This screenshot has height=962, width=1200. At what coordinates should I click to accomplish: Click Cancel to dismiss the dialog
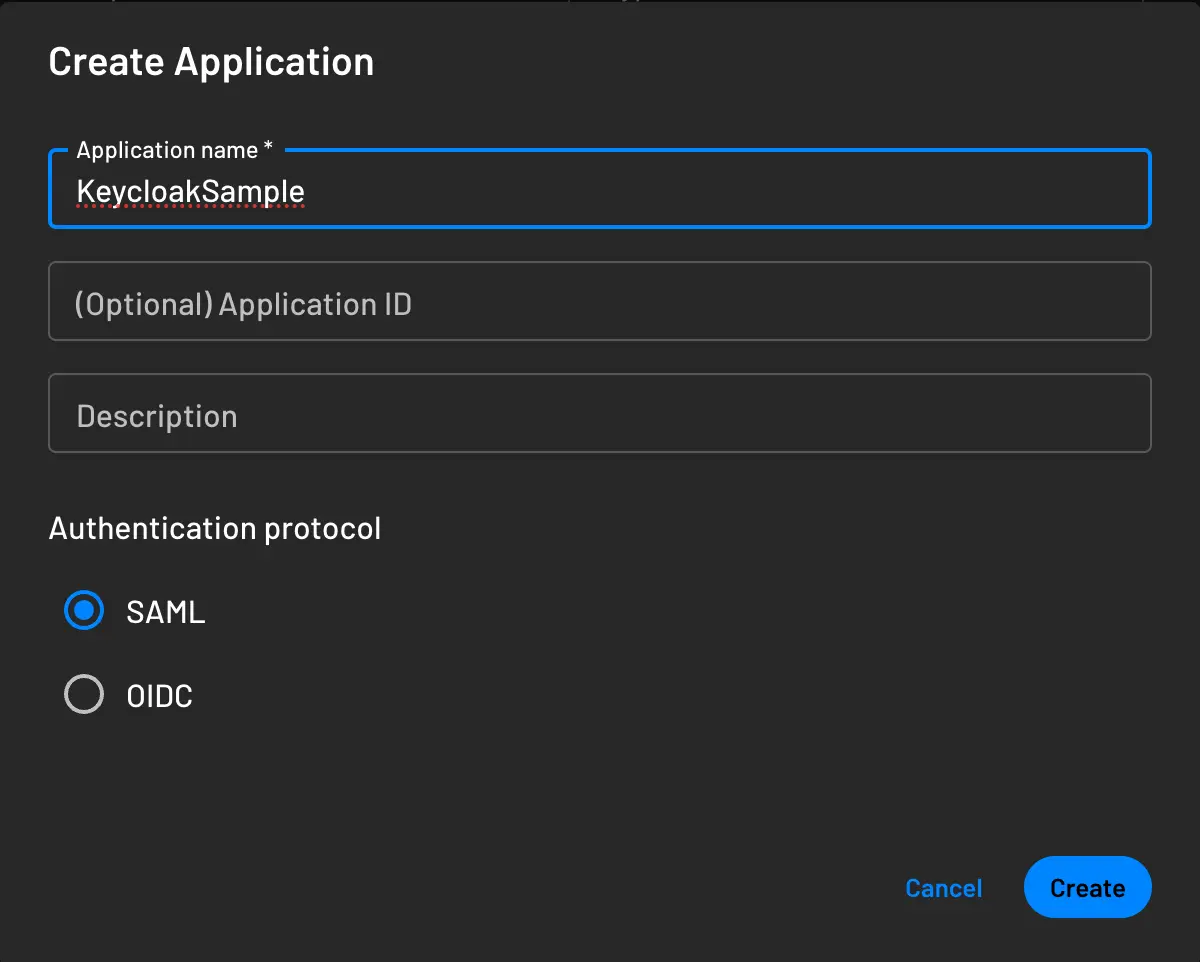click(943, 888)
